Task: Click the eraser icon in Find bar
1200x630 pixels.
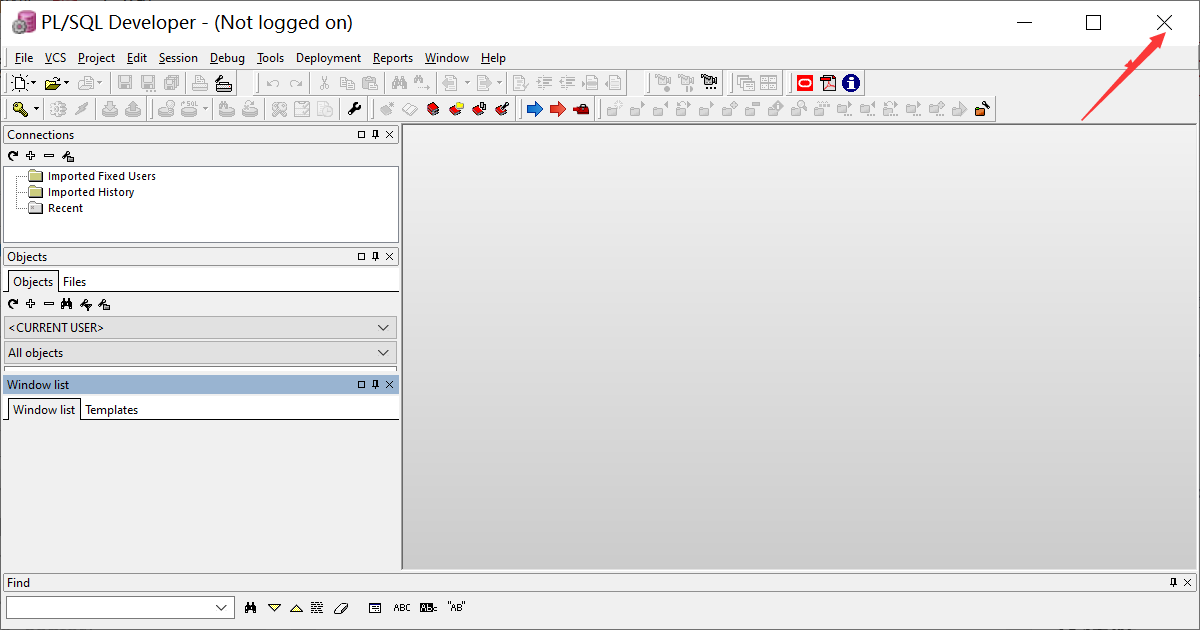Action: point(340,607)
